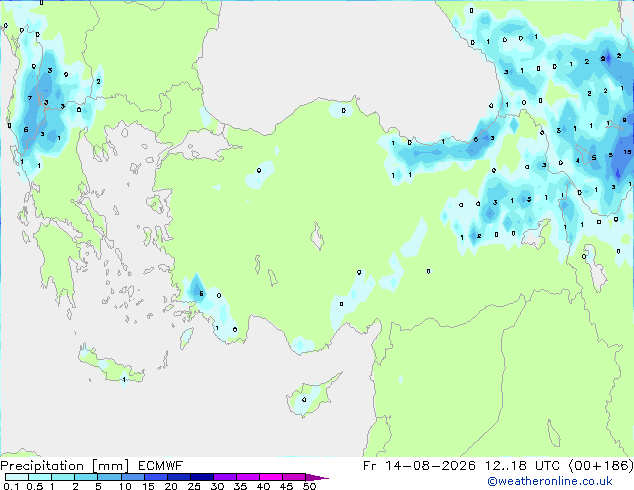634x490 pixels.
Task: Click the "15" precipitation value on the map
Action: [x=627, y=152]
